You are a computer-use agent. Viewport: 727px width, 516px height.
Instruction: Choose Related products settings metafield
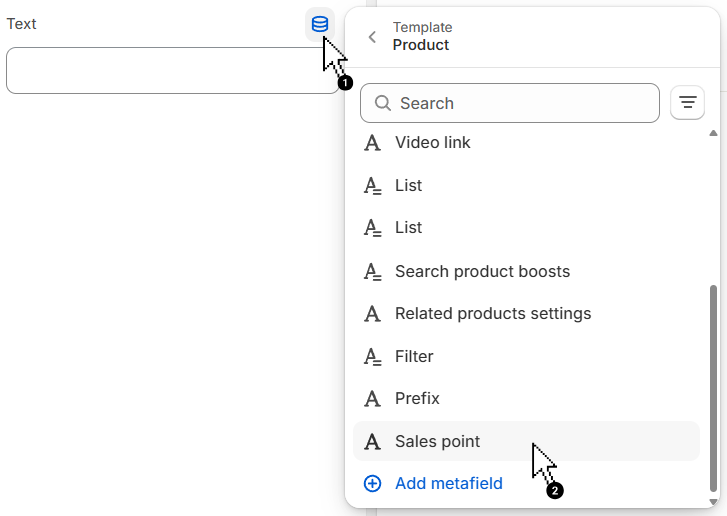coord(493,314)
